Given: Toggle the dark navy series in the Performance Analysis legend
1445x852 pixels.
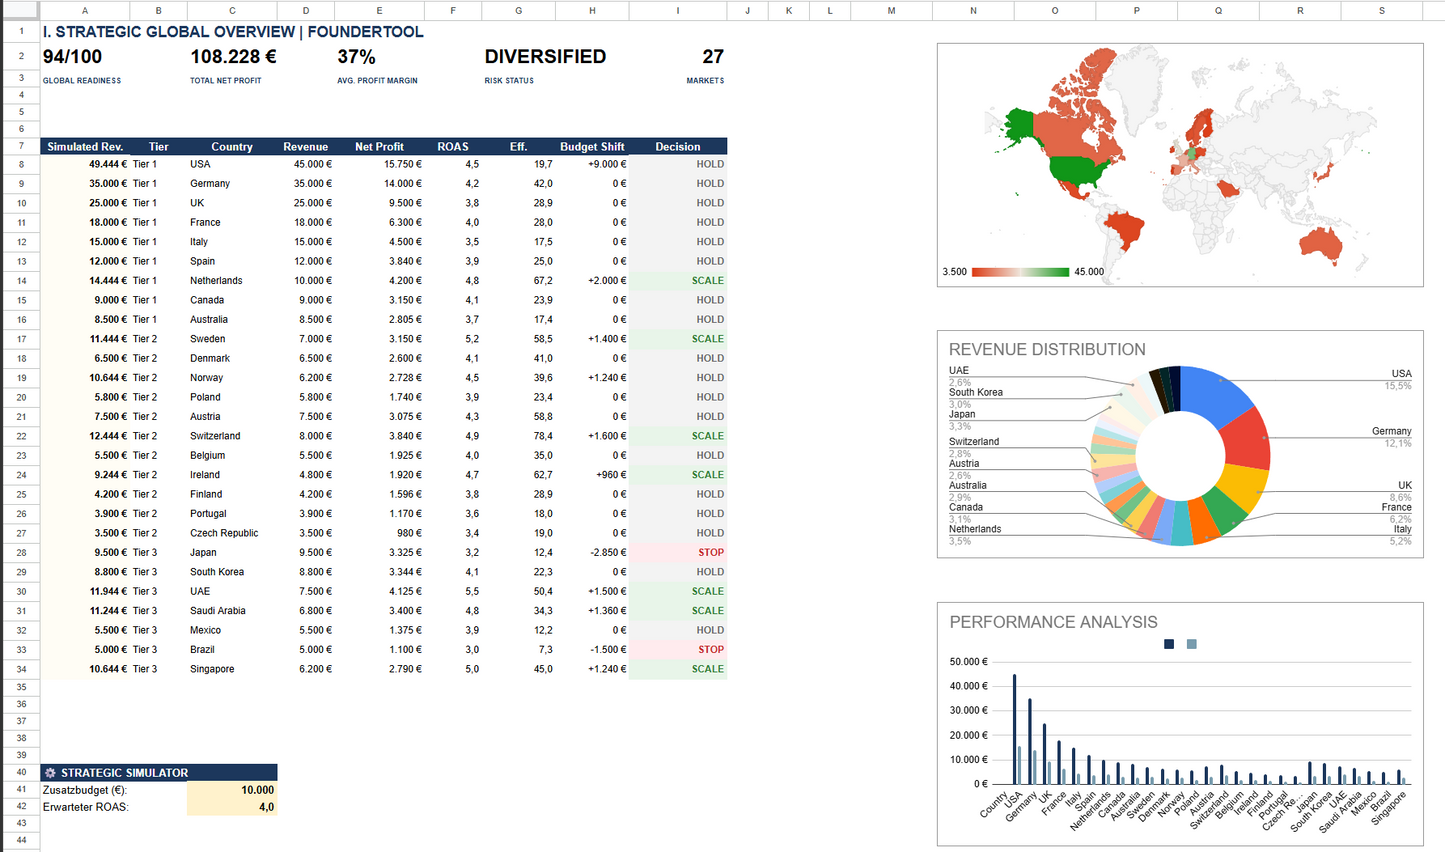Looking at the screenshot, I should point(1168,645).
